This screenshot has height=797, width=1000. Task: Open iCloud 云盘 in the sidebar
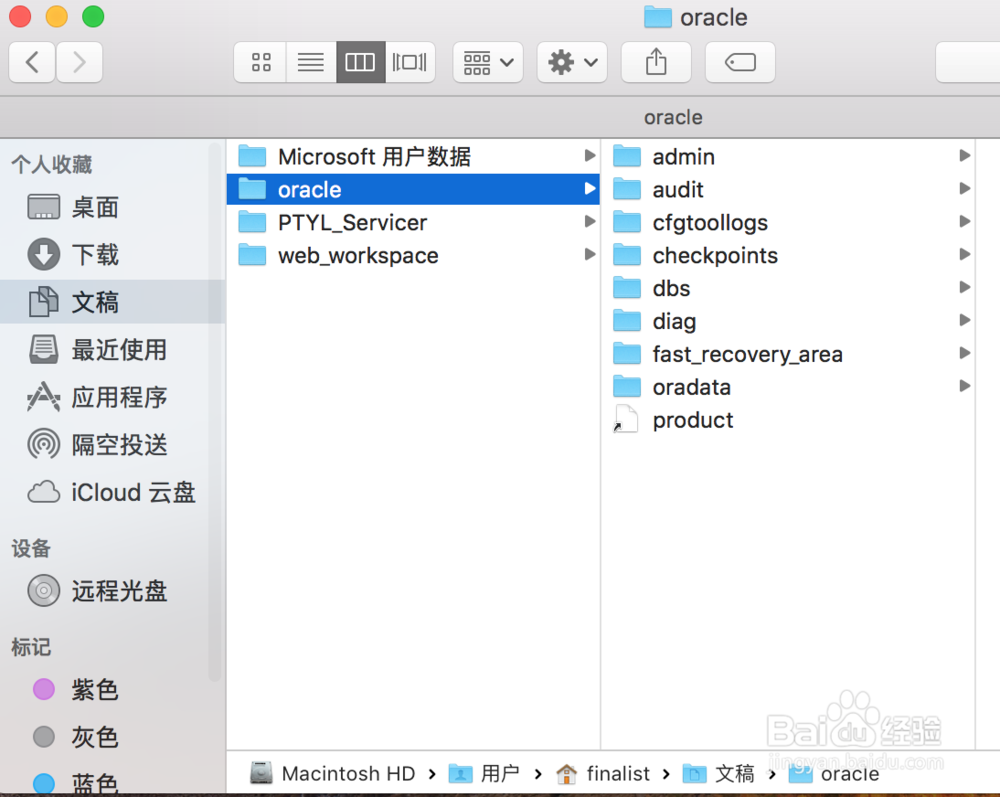point(112,492)
